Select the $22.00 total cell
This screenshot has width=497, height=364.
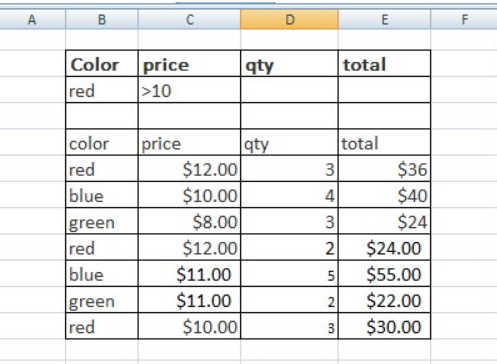tap(384, 300)
